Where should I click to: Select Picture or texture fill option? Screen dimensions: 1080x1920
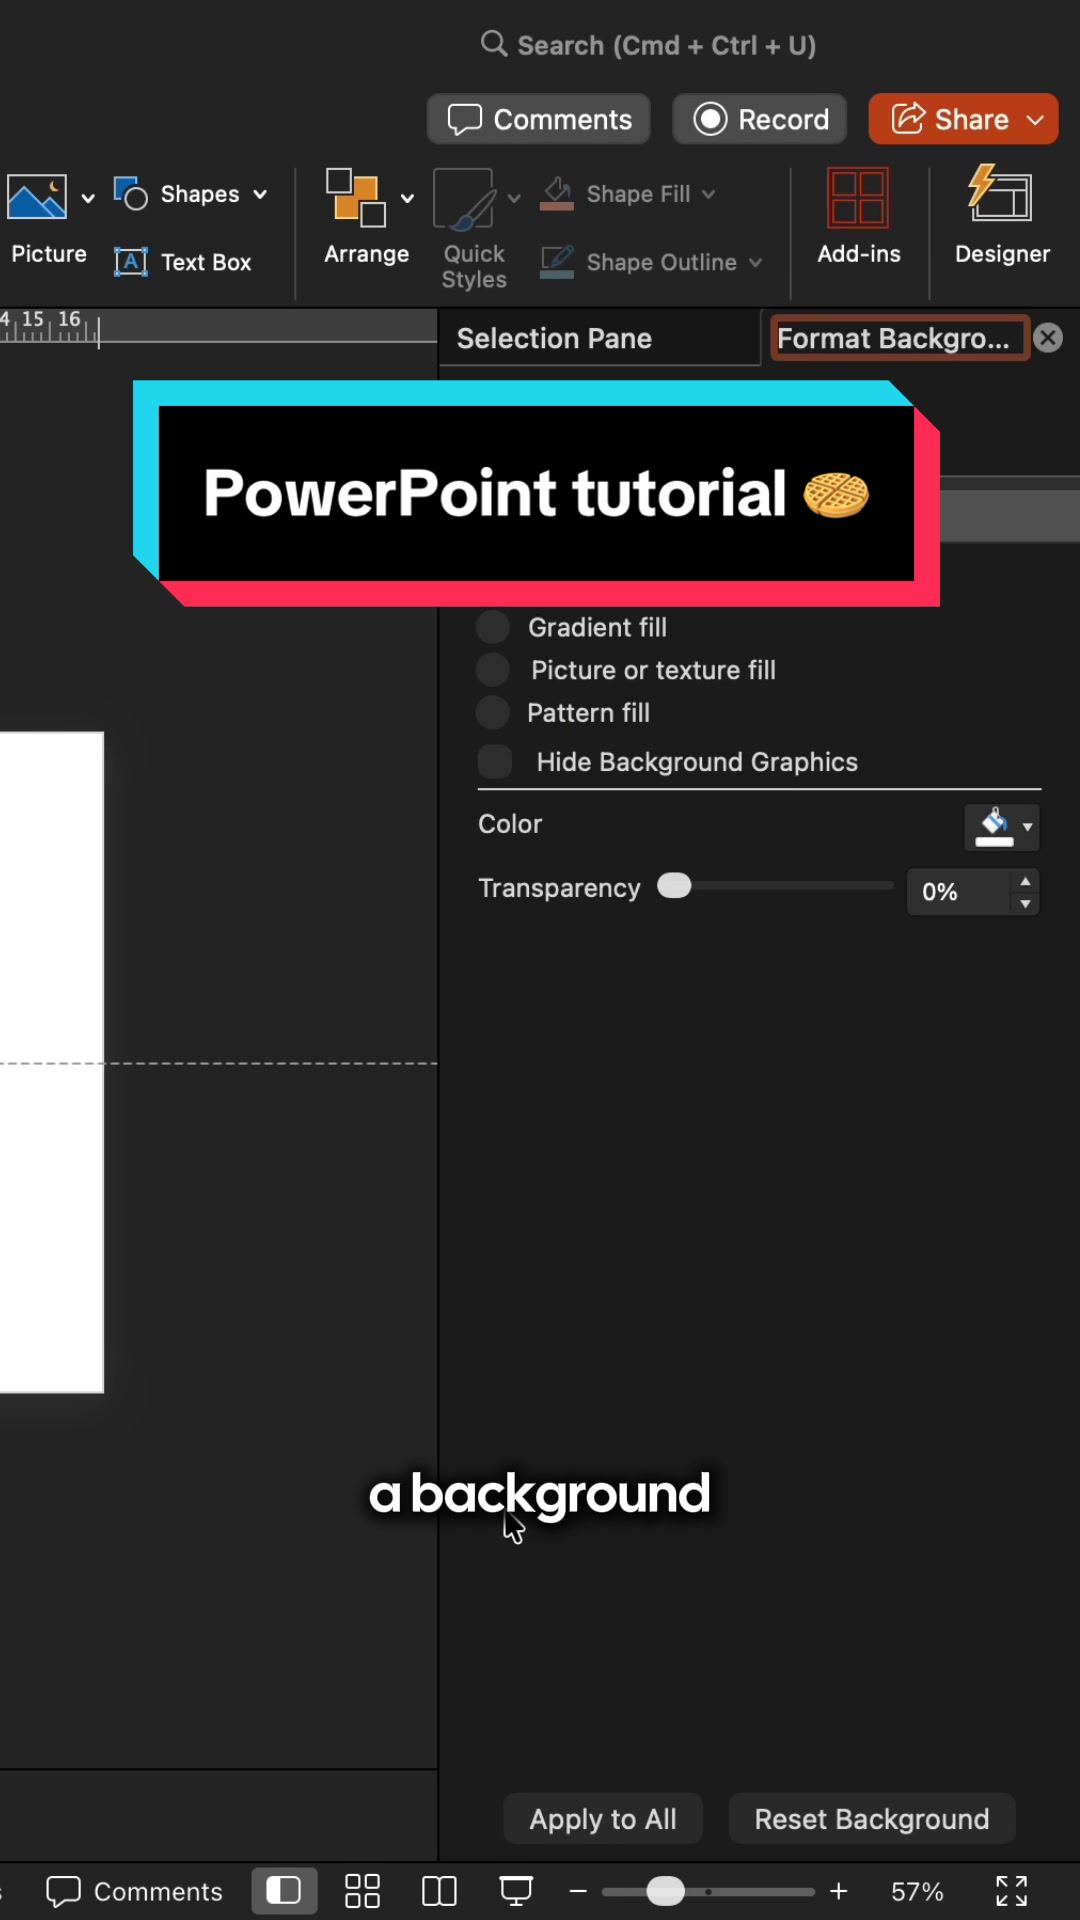point(492,670)
